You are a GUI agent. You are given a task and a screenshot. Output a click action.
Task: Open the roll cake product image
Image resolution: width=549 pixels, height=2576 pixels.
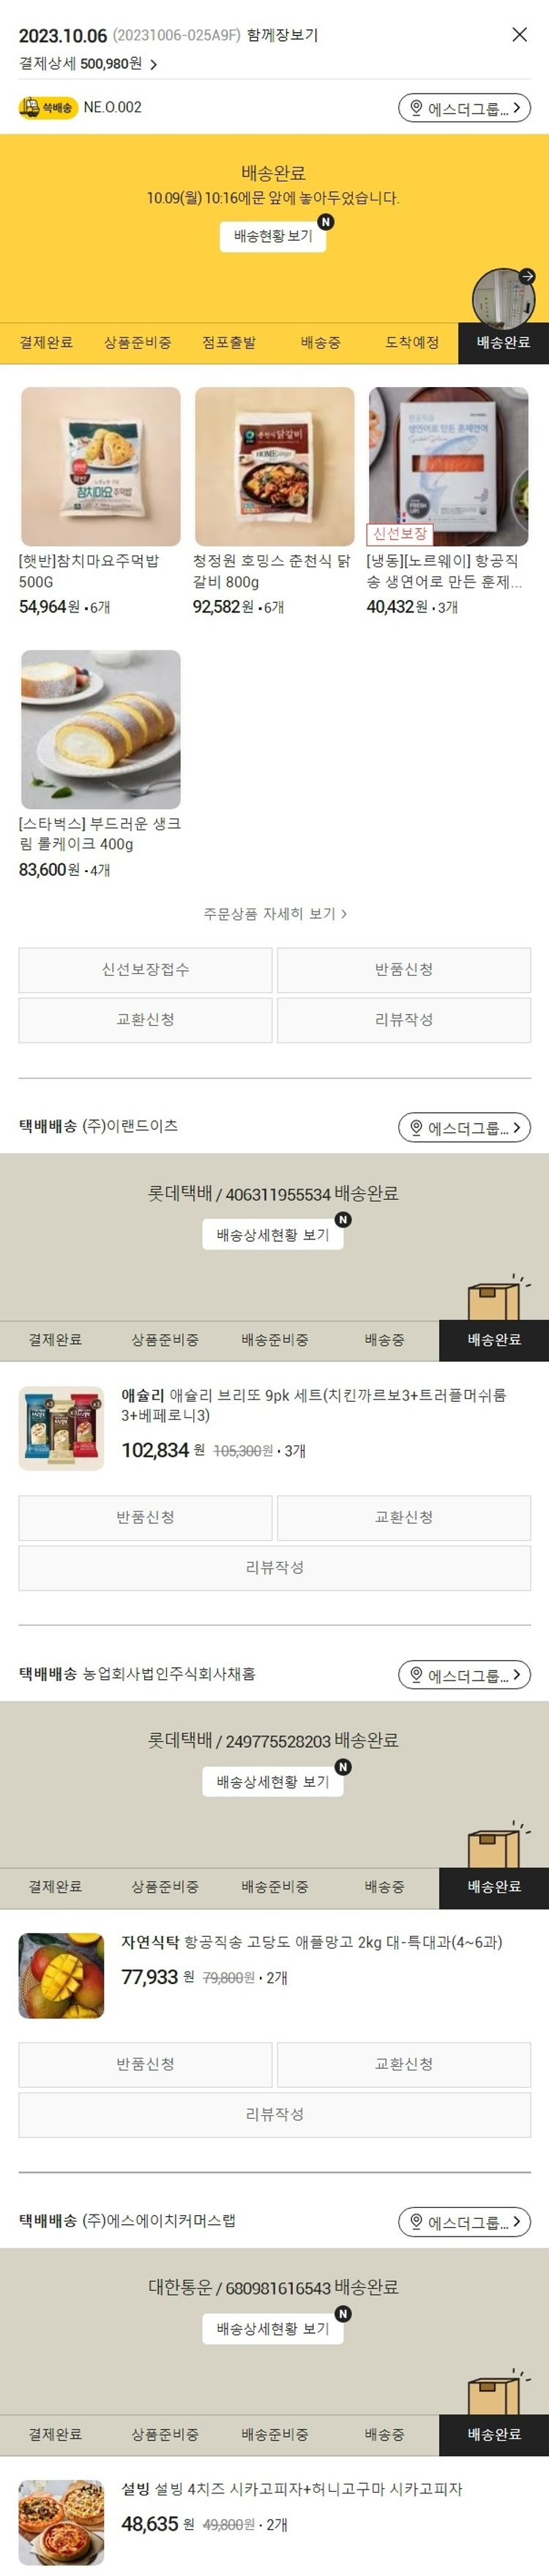(101, 729)
